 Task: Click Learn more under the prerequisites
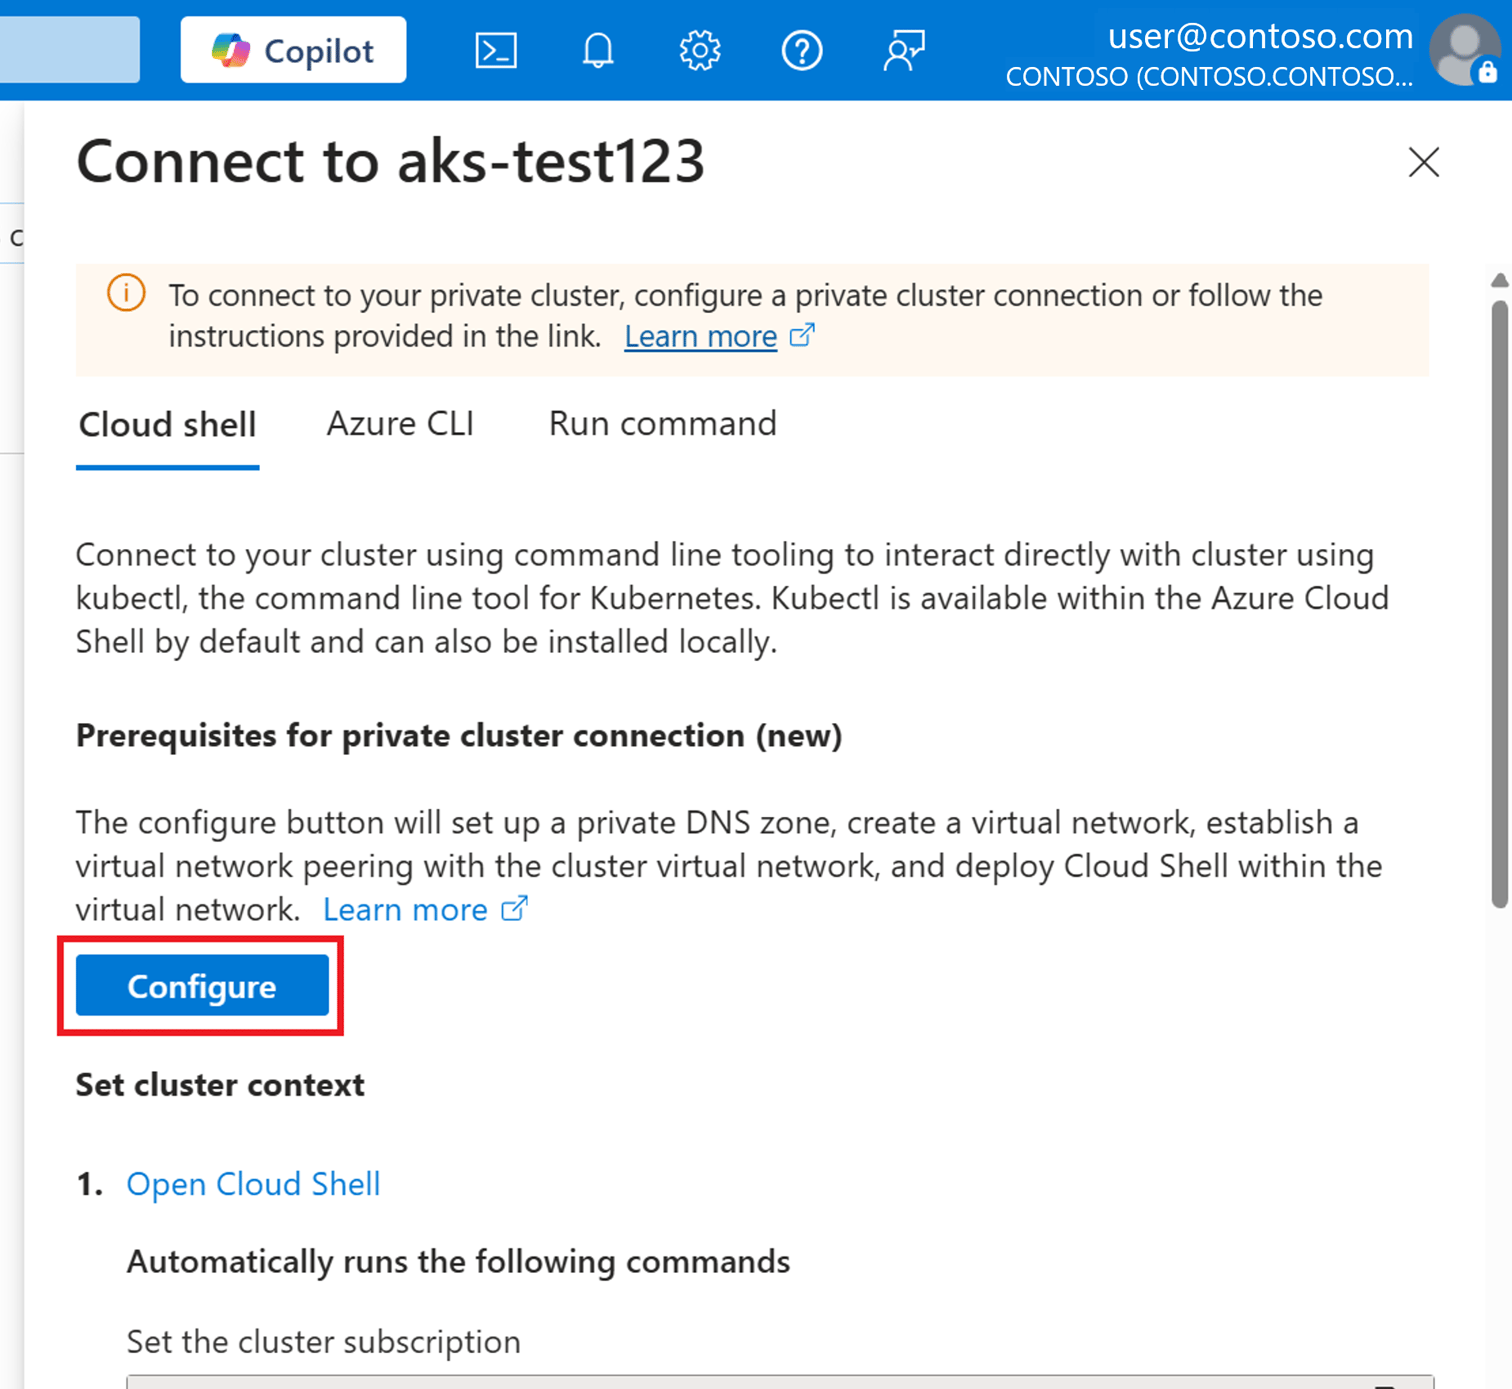coord(405,910)
